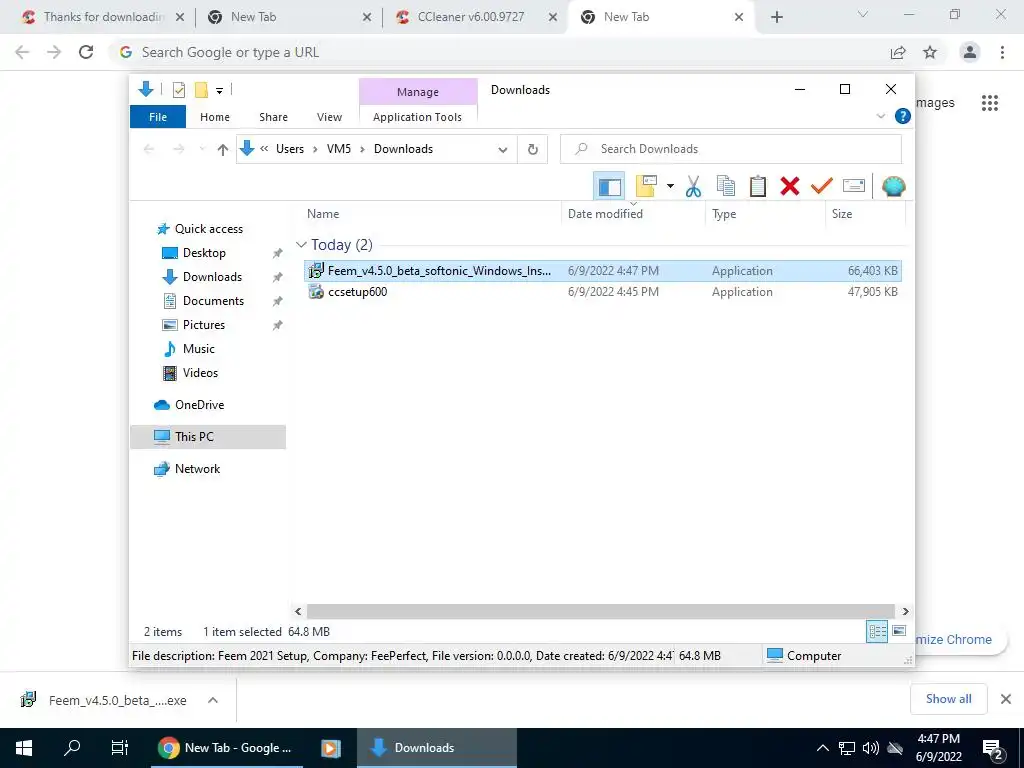Open the File menu tab

(x=158, y=117)
